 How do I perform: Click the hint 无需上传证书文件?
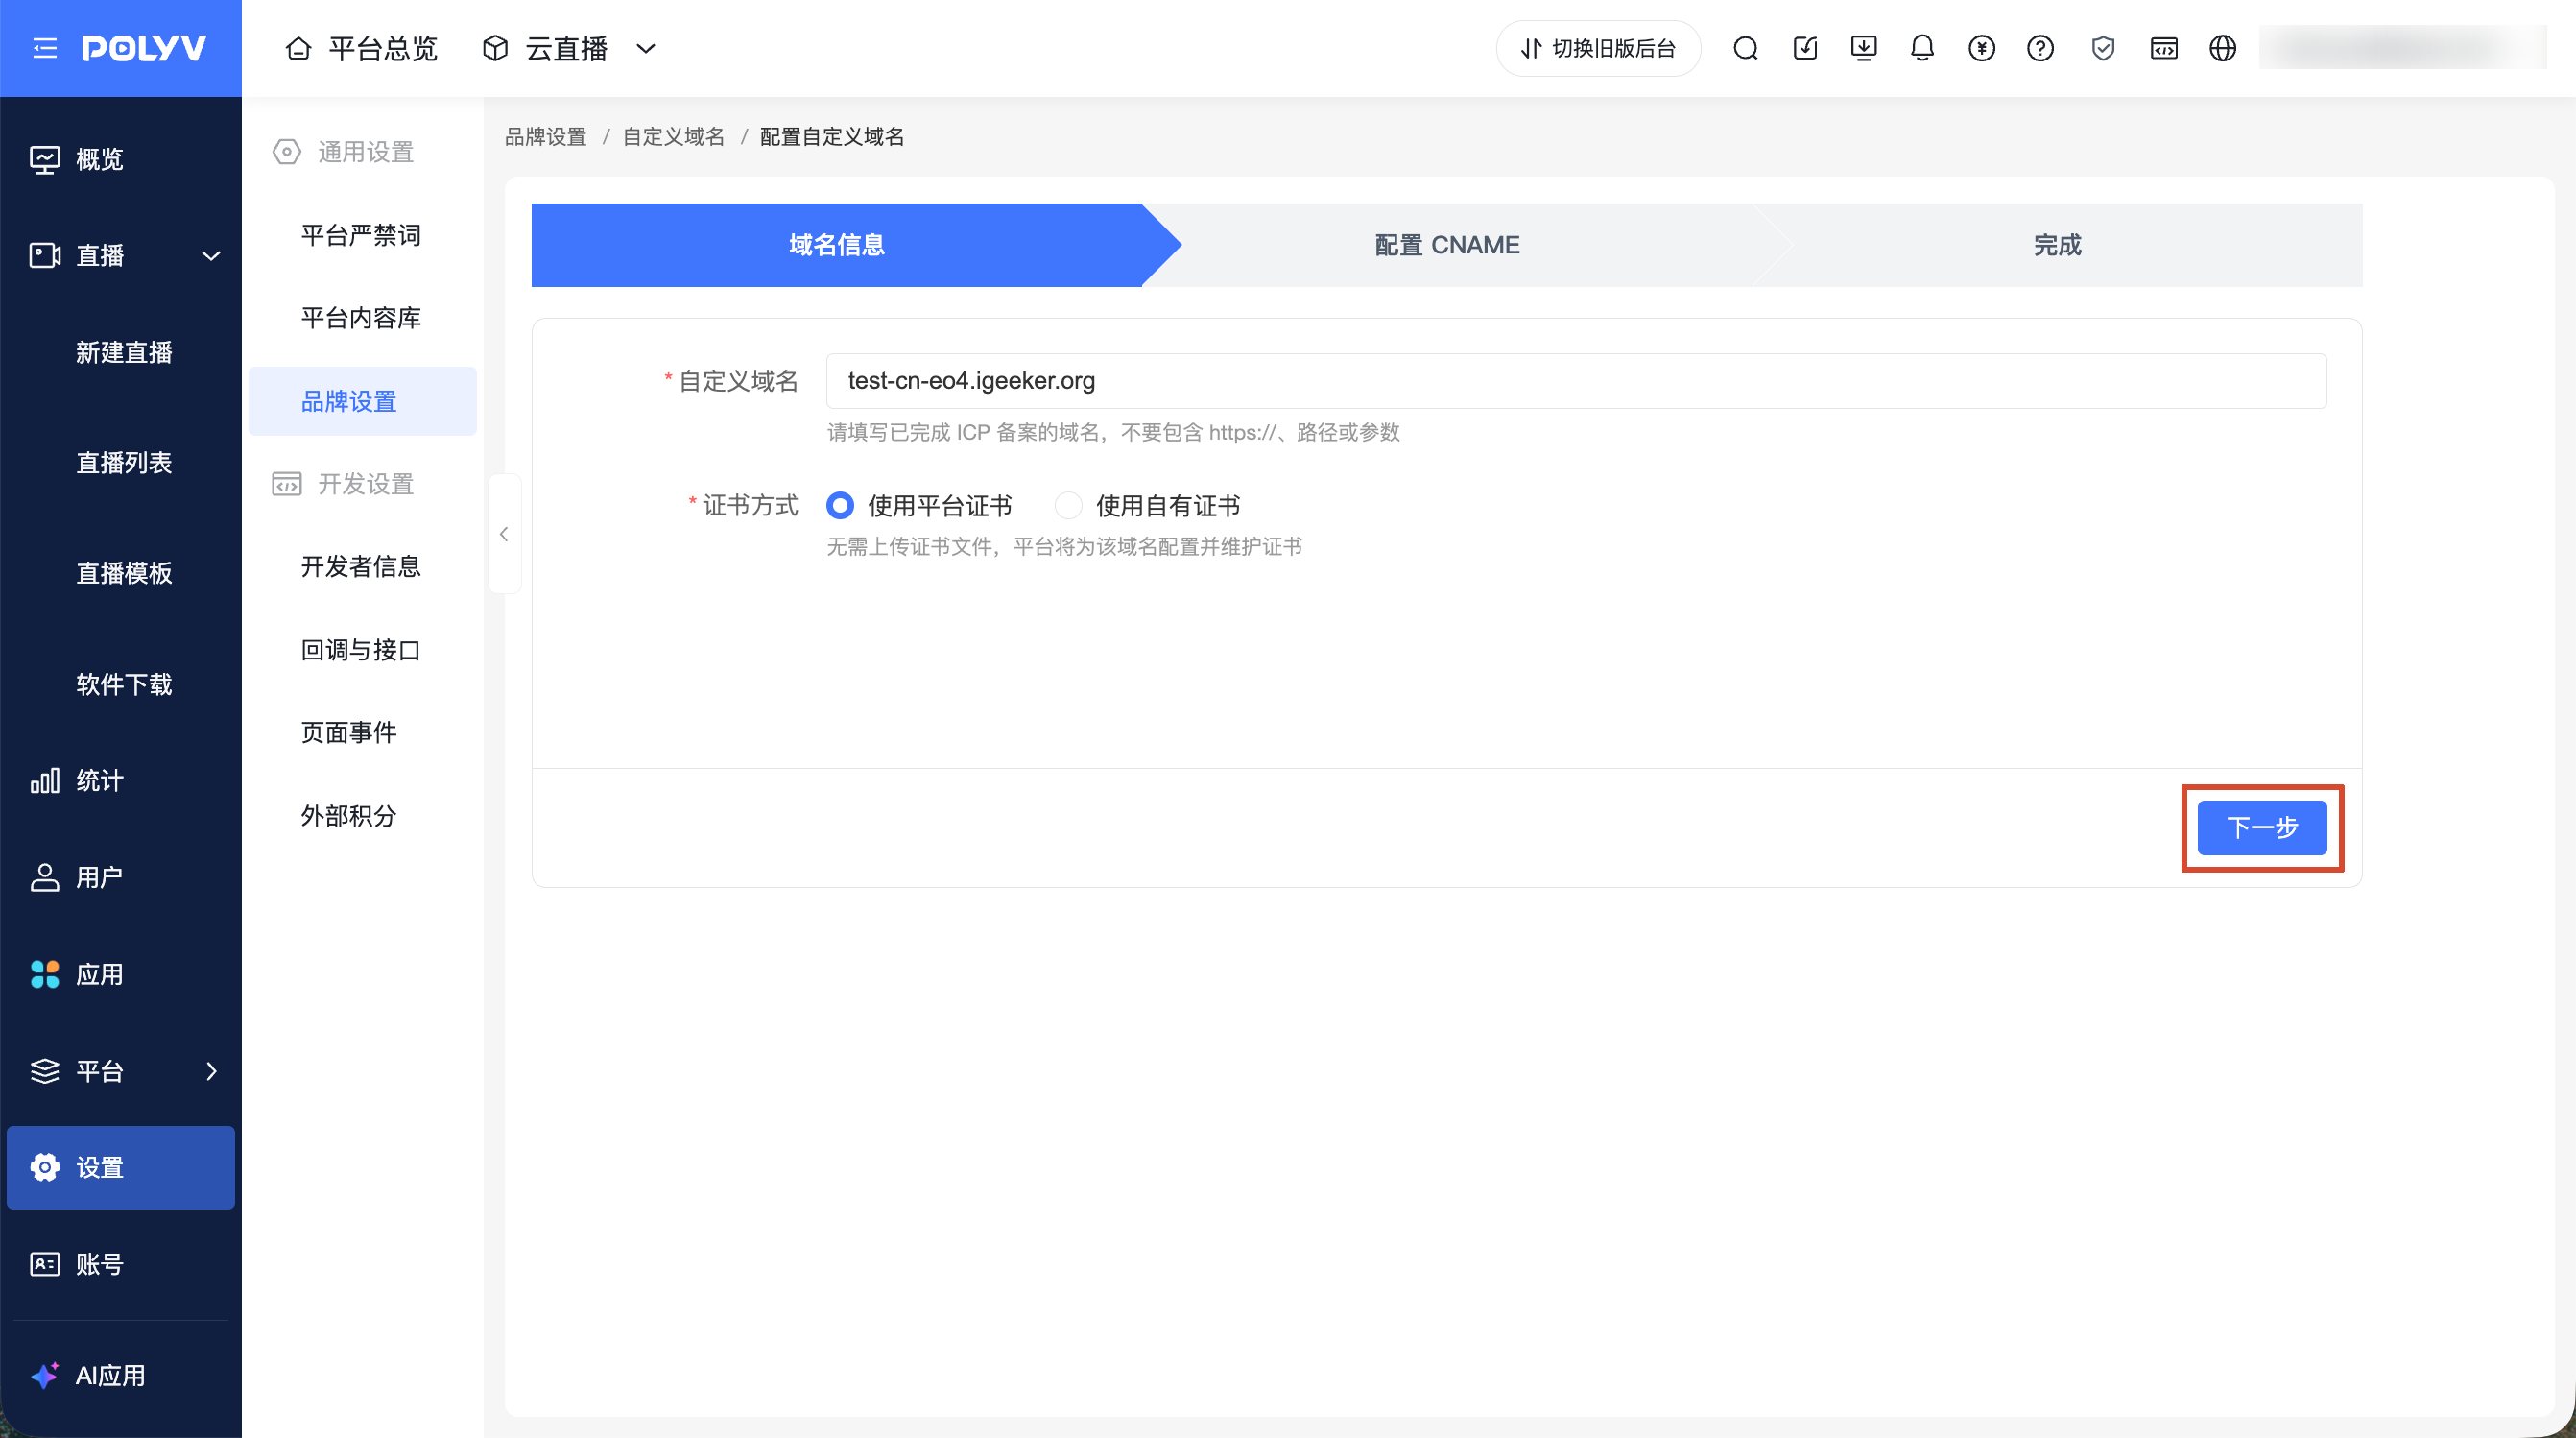[x=1064, y=546]
